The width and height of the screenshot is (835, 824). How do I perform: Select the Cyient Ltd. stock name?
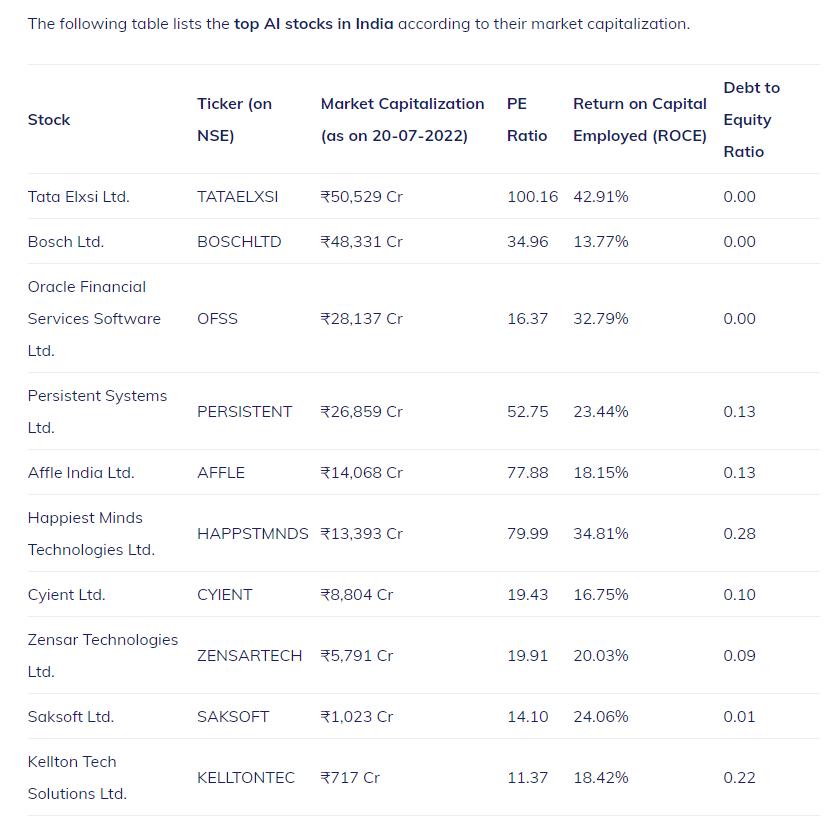click(66, 595)
